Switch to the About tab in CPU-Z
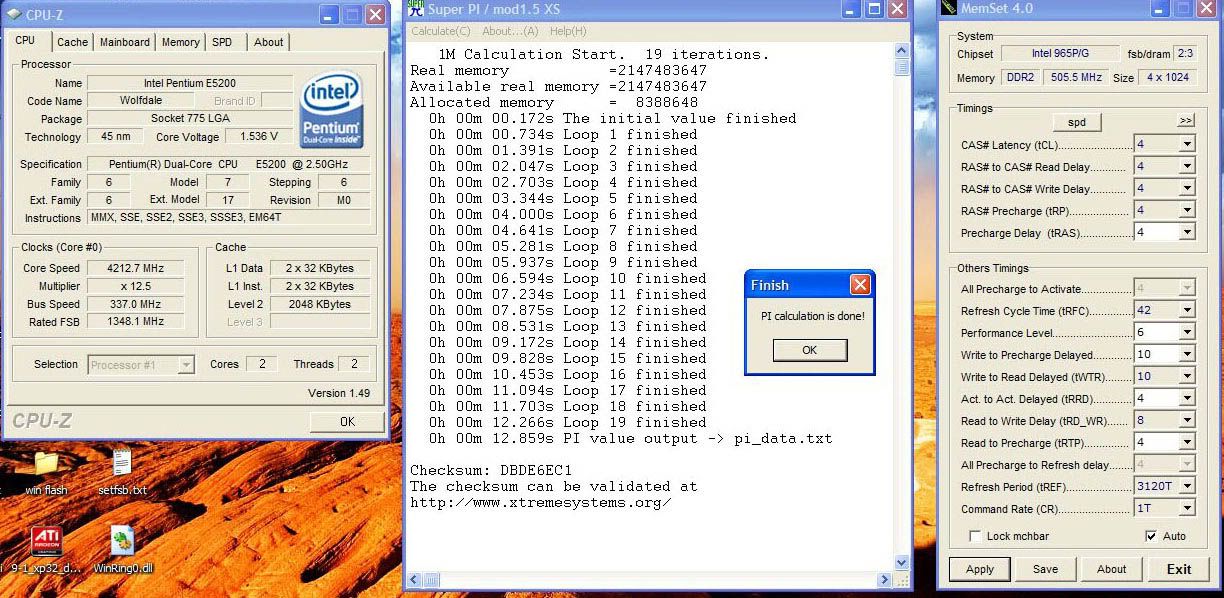The height and width of the screenshot is (598, 1224). pyautogui.click(x=268, y=42)
